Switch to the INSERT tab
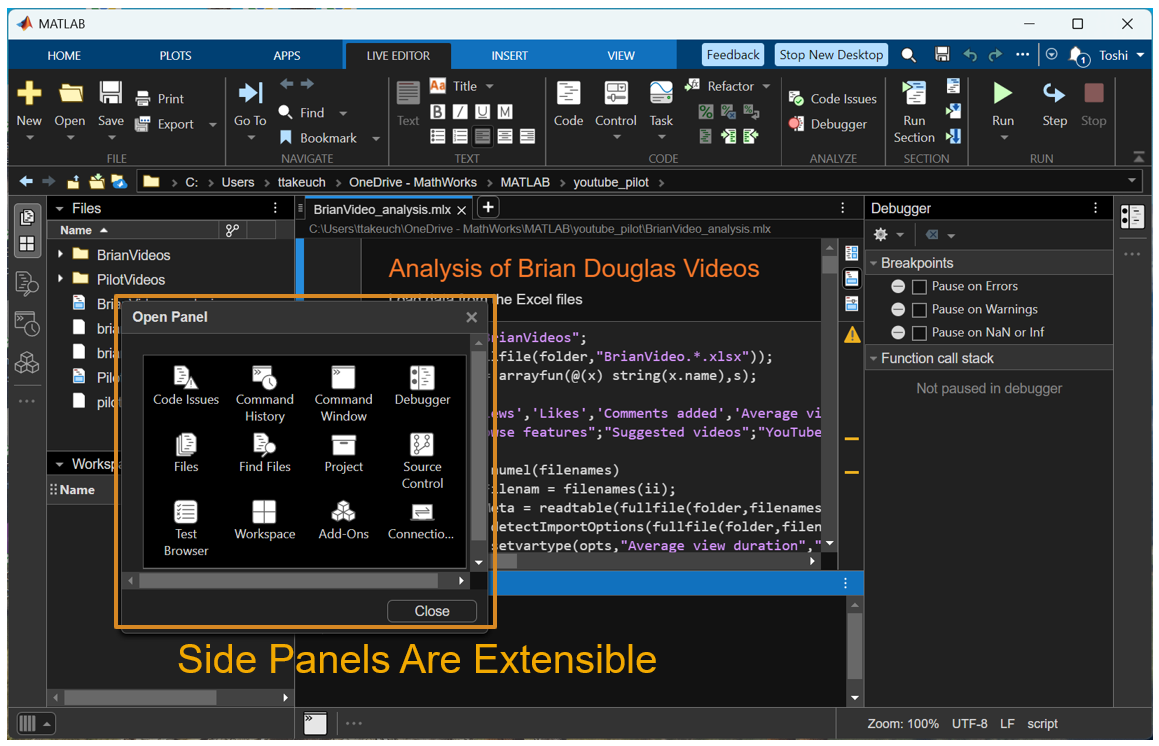Viewport: 1159px width, 746px height. tap(509, 55)
